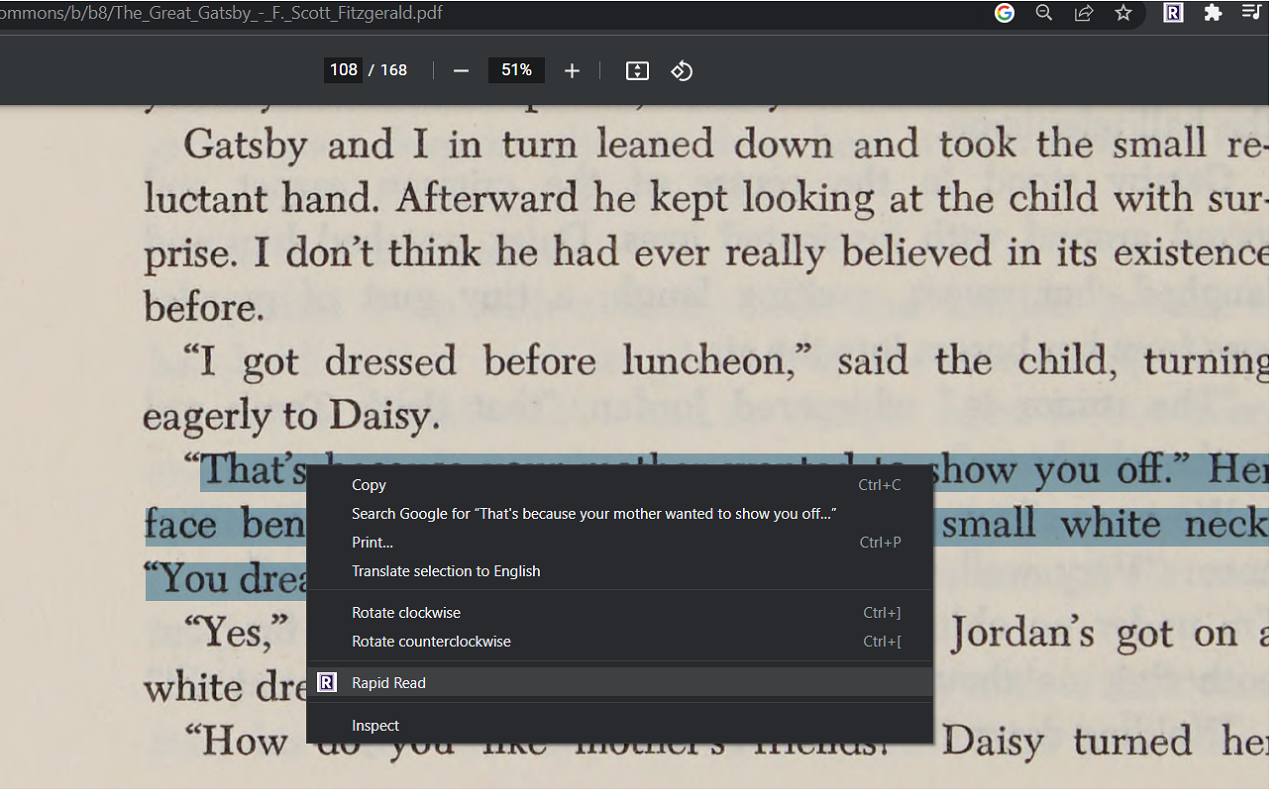Choose Rotate counterclockwise menu entry
Image resolution: width=1280 pixels, height=800 pixels.
pos(619,642)
